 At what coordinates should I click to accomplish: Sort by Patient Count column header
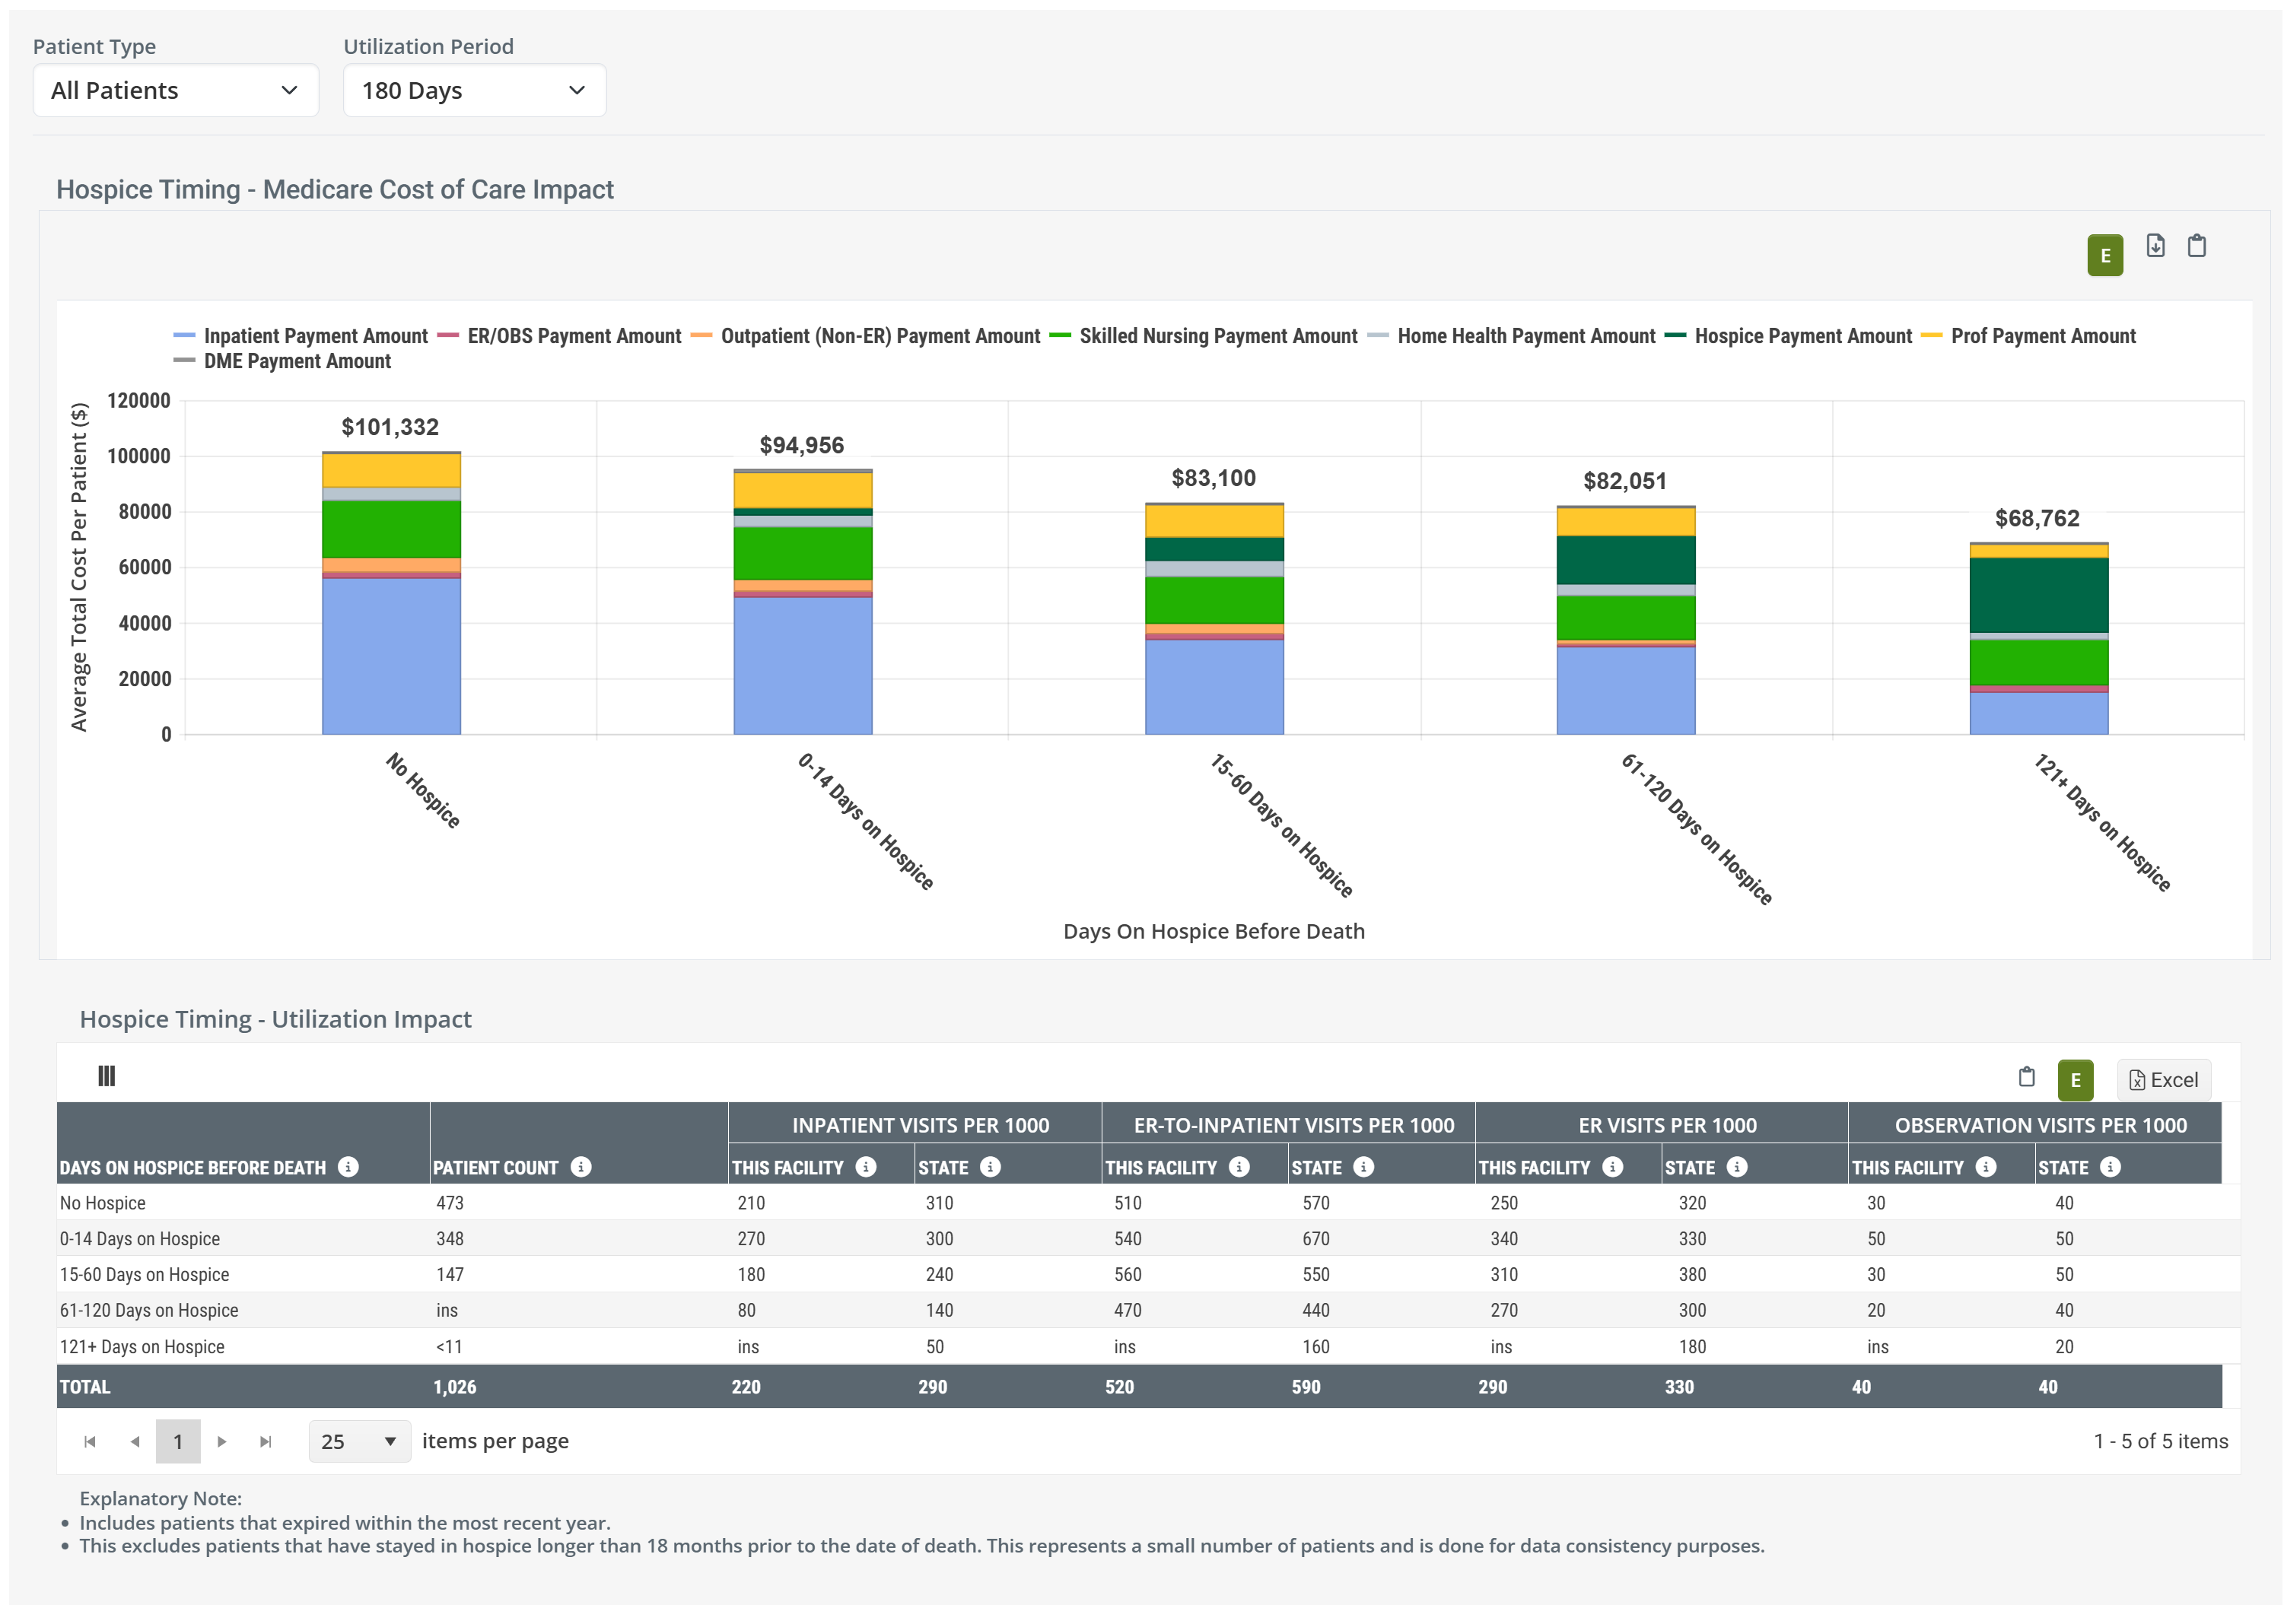click(495, 1167)
